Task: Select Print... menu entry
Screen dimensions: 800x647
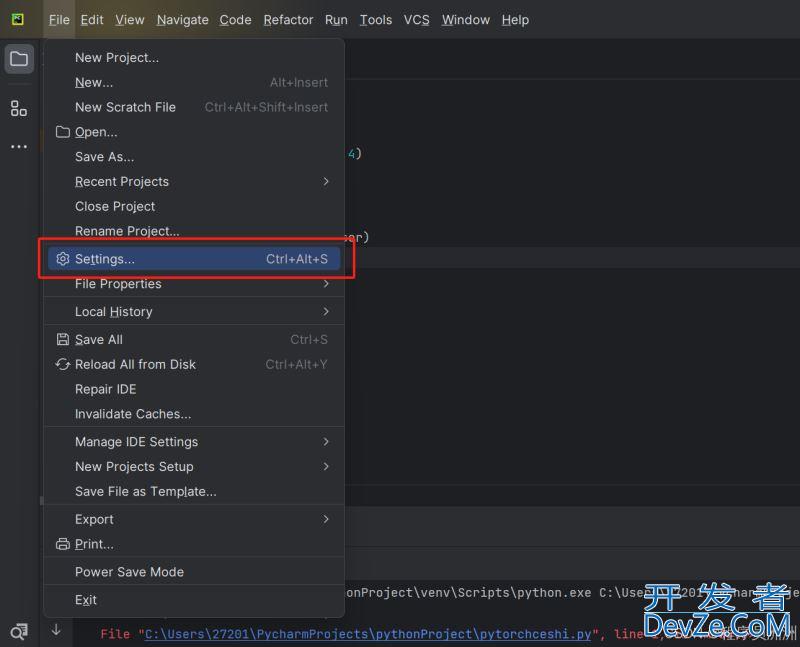Action: 194,544
